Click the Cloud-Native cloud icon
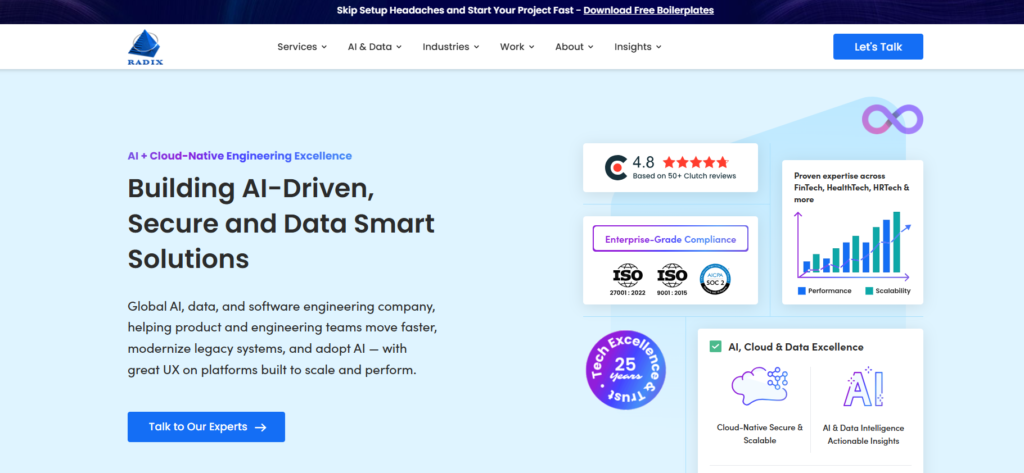1024x473 pixels. click(759, 386)
